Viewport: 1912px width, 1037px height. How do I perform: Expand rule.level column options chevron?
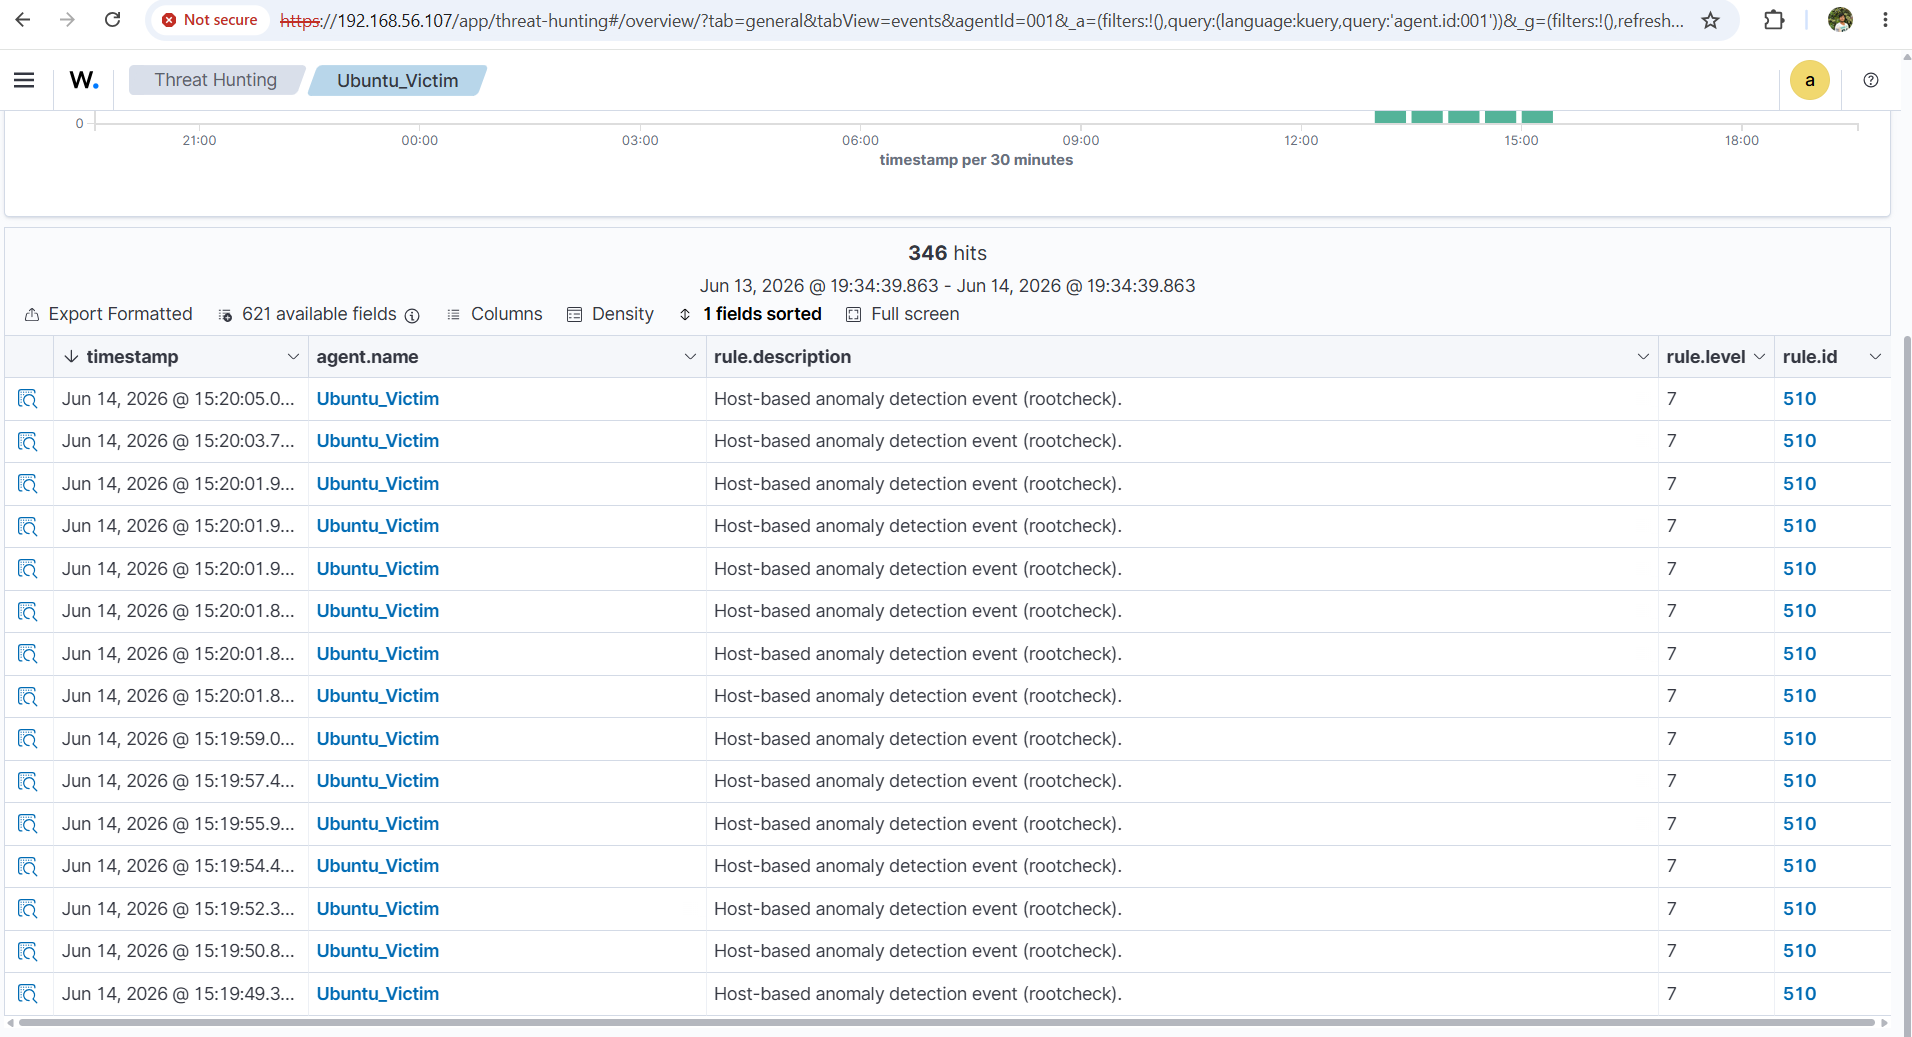tap(1759, 357)
